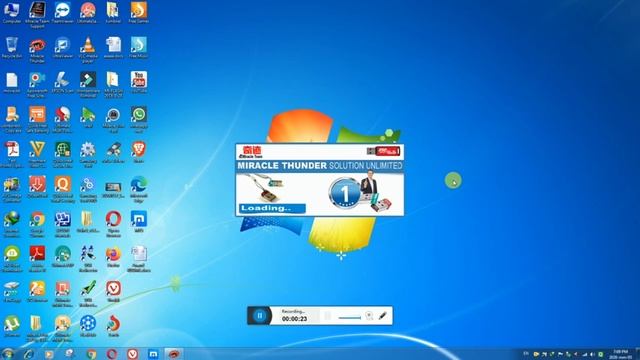Click the Windows Start button

[x=7, y=354]
